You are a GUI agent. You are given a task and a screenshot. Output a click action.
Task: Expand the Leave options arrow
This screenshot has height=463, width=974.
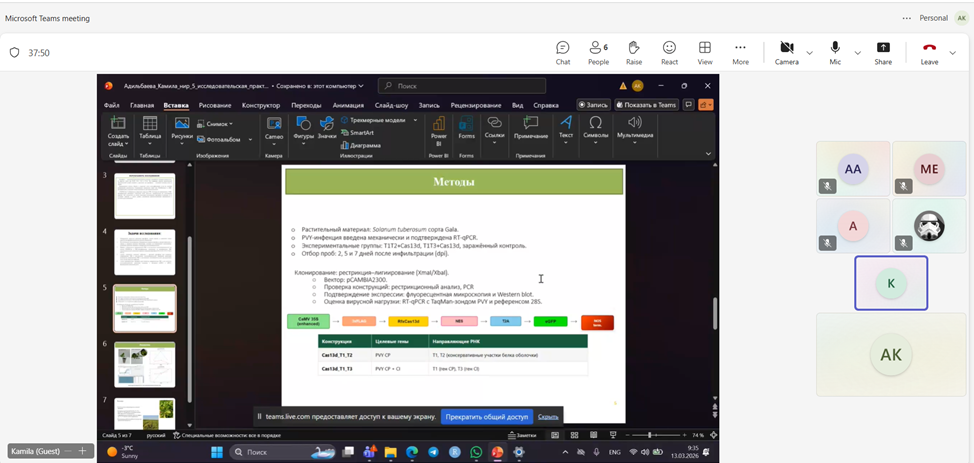[x=953, y=53]
